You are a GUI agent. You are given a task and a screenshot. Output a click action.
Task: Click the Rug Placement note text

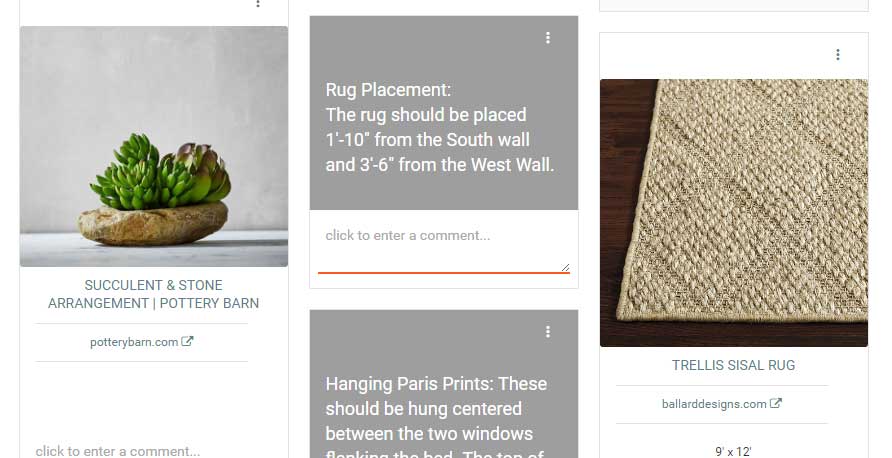point(440,127)
